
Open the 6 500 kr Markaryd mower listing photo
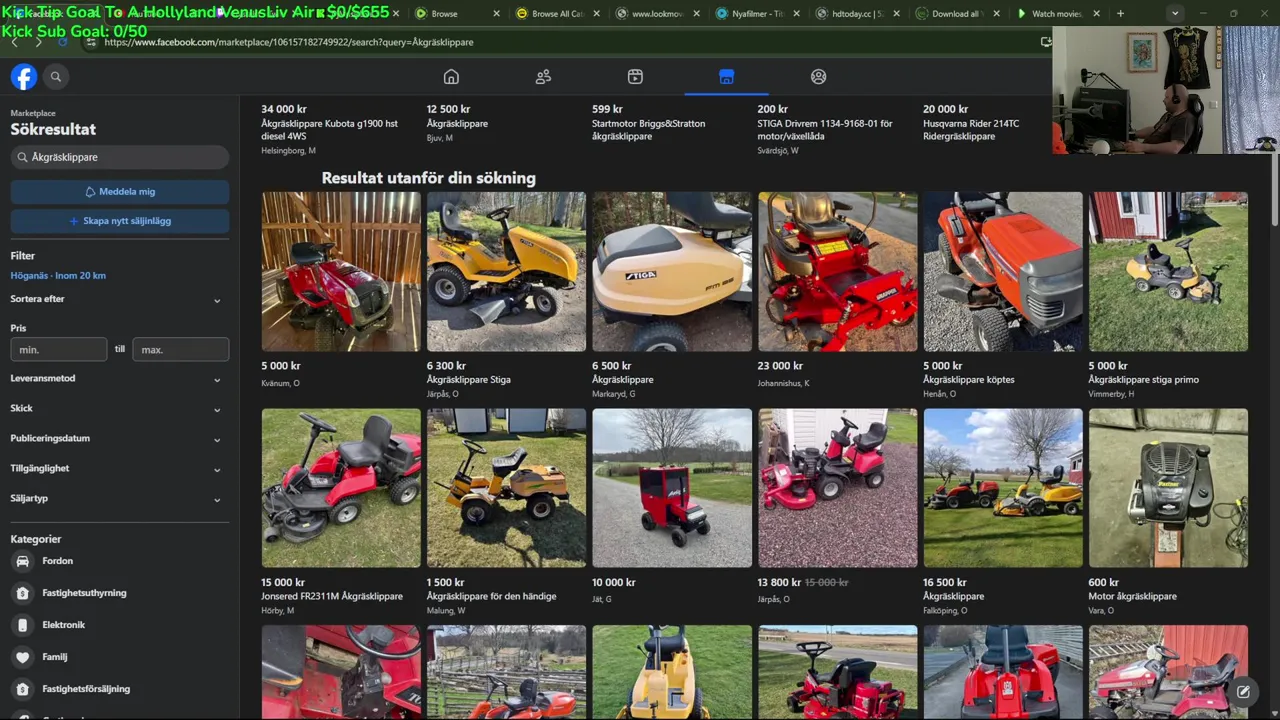point(672,272)
